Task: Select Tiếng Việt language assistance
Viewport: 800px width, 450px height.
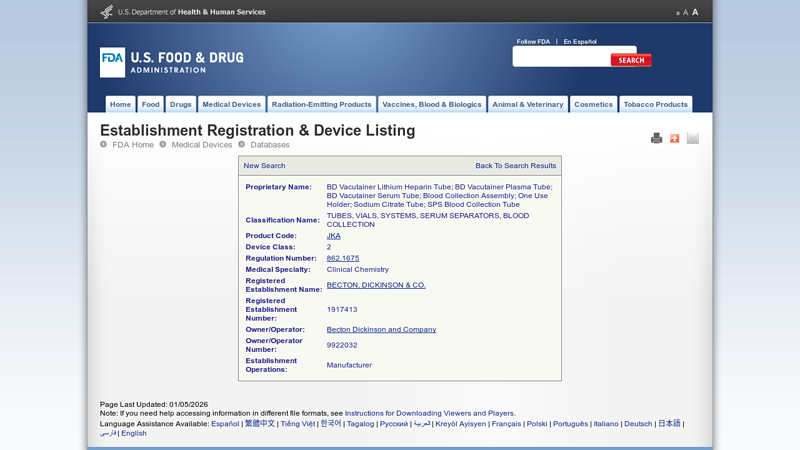Action: (297, 424)
